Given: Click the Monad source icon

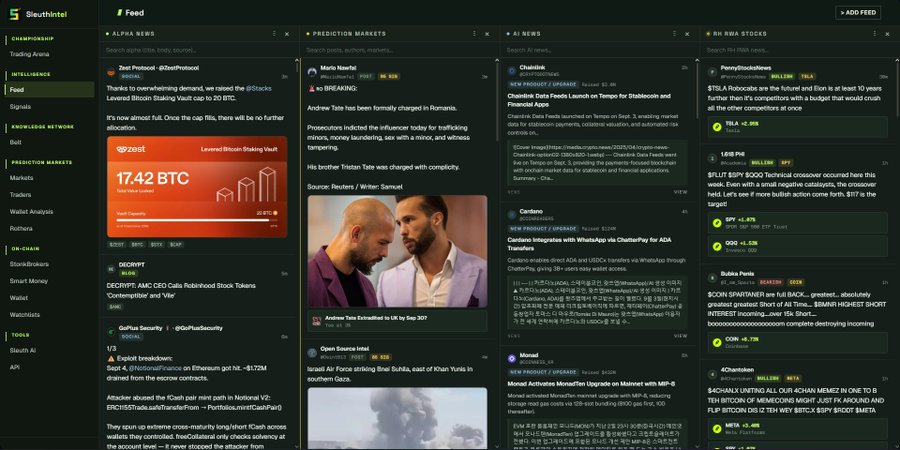Looking at the screenshot, I should point(512,358).
